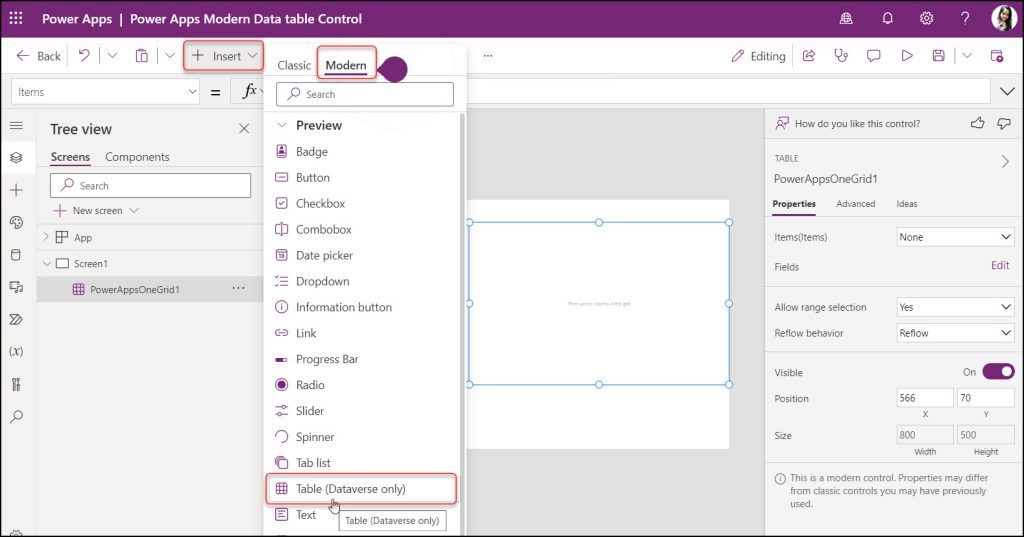The image size is (1024, 537).
Task: Open the app launcher waffle icon
Action: coord(16,18)
